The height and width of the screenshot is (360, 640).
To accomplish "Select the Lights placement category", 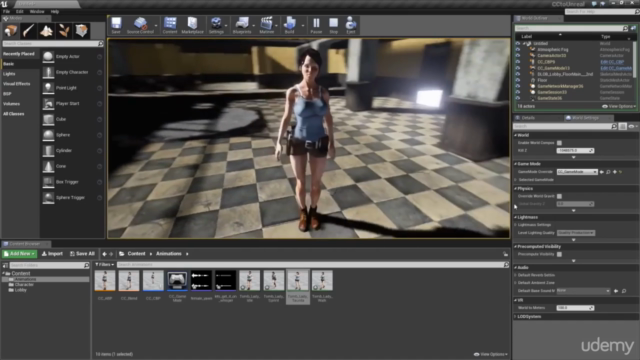I will [x=9, y=74].
